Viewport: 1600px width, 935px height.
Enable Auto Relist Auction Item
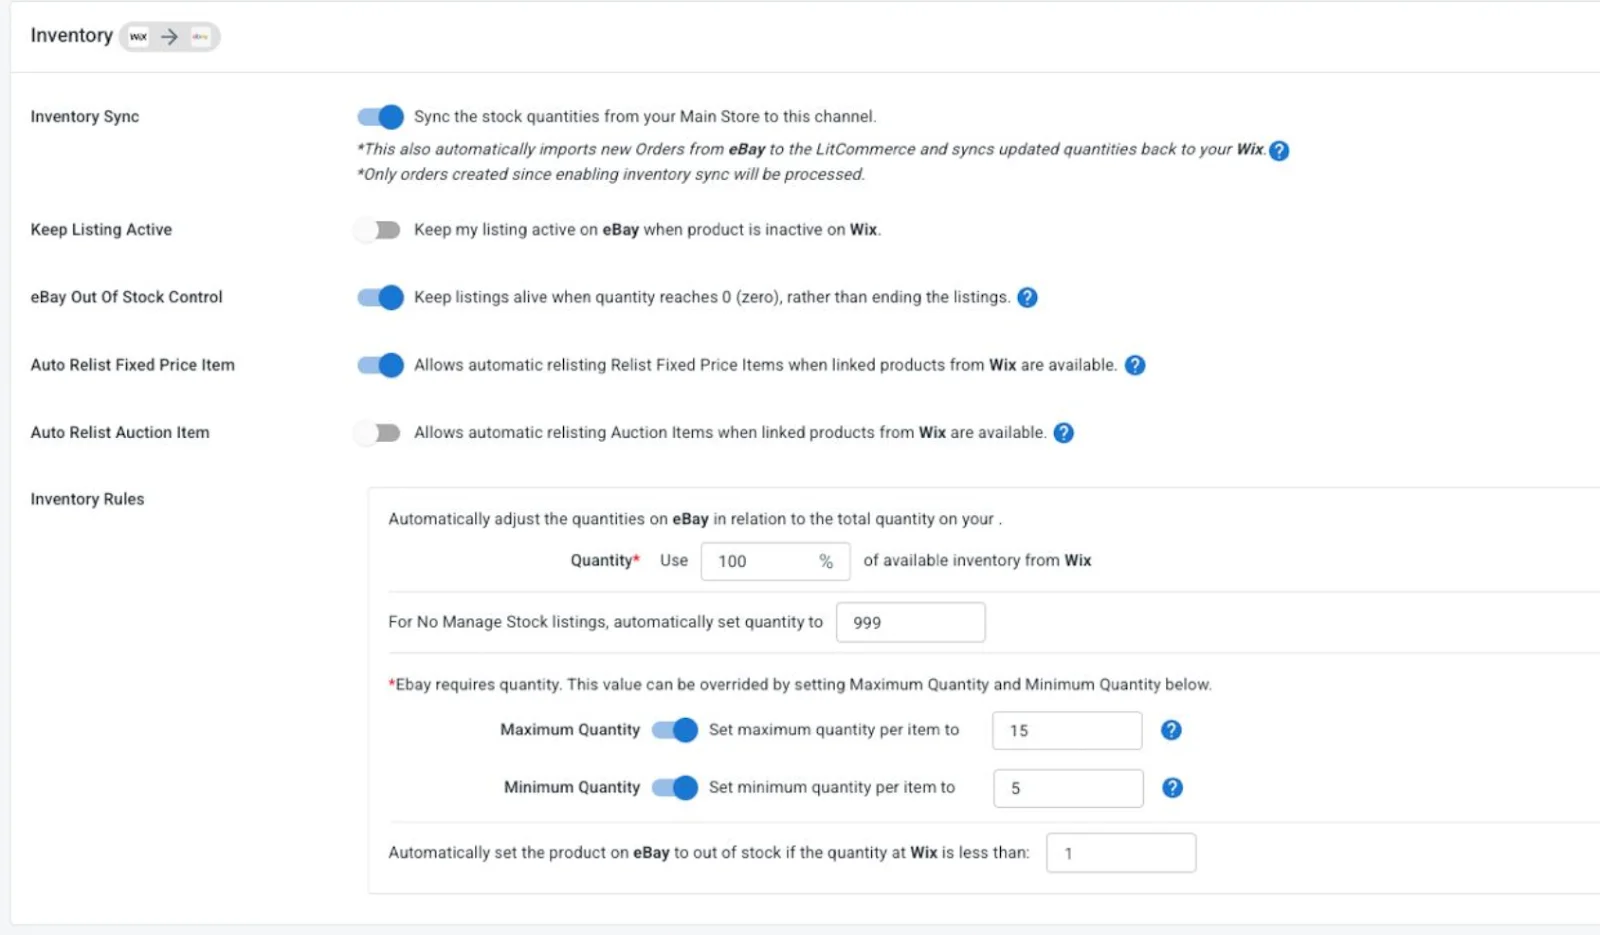point(376,432)
